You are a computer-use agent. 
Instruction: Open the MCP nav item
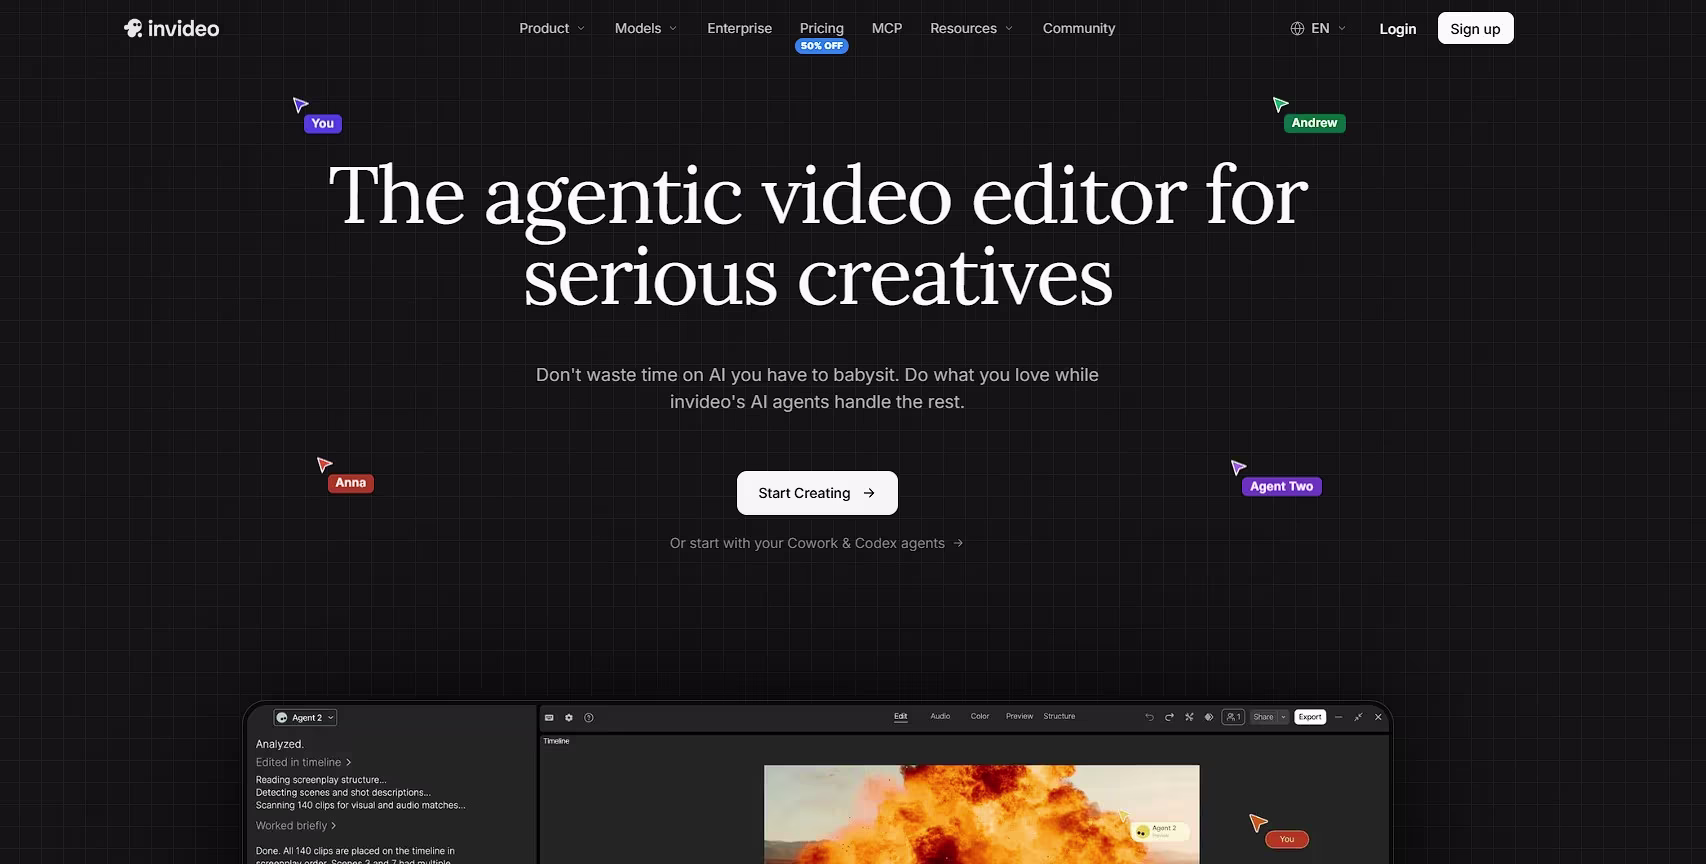(887, 28)
